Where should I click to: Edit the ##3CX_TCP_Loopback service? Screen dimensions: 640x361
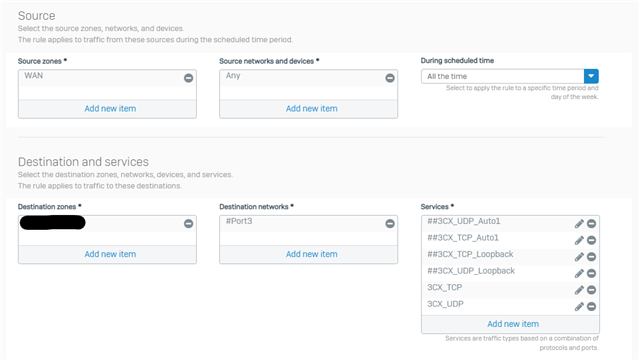pyautogui.click(x=579, y=257)
